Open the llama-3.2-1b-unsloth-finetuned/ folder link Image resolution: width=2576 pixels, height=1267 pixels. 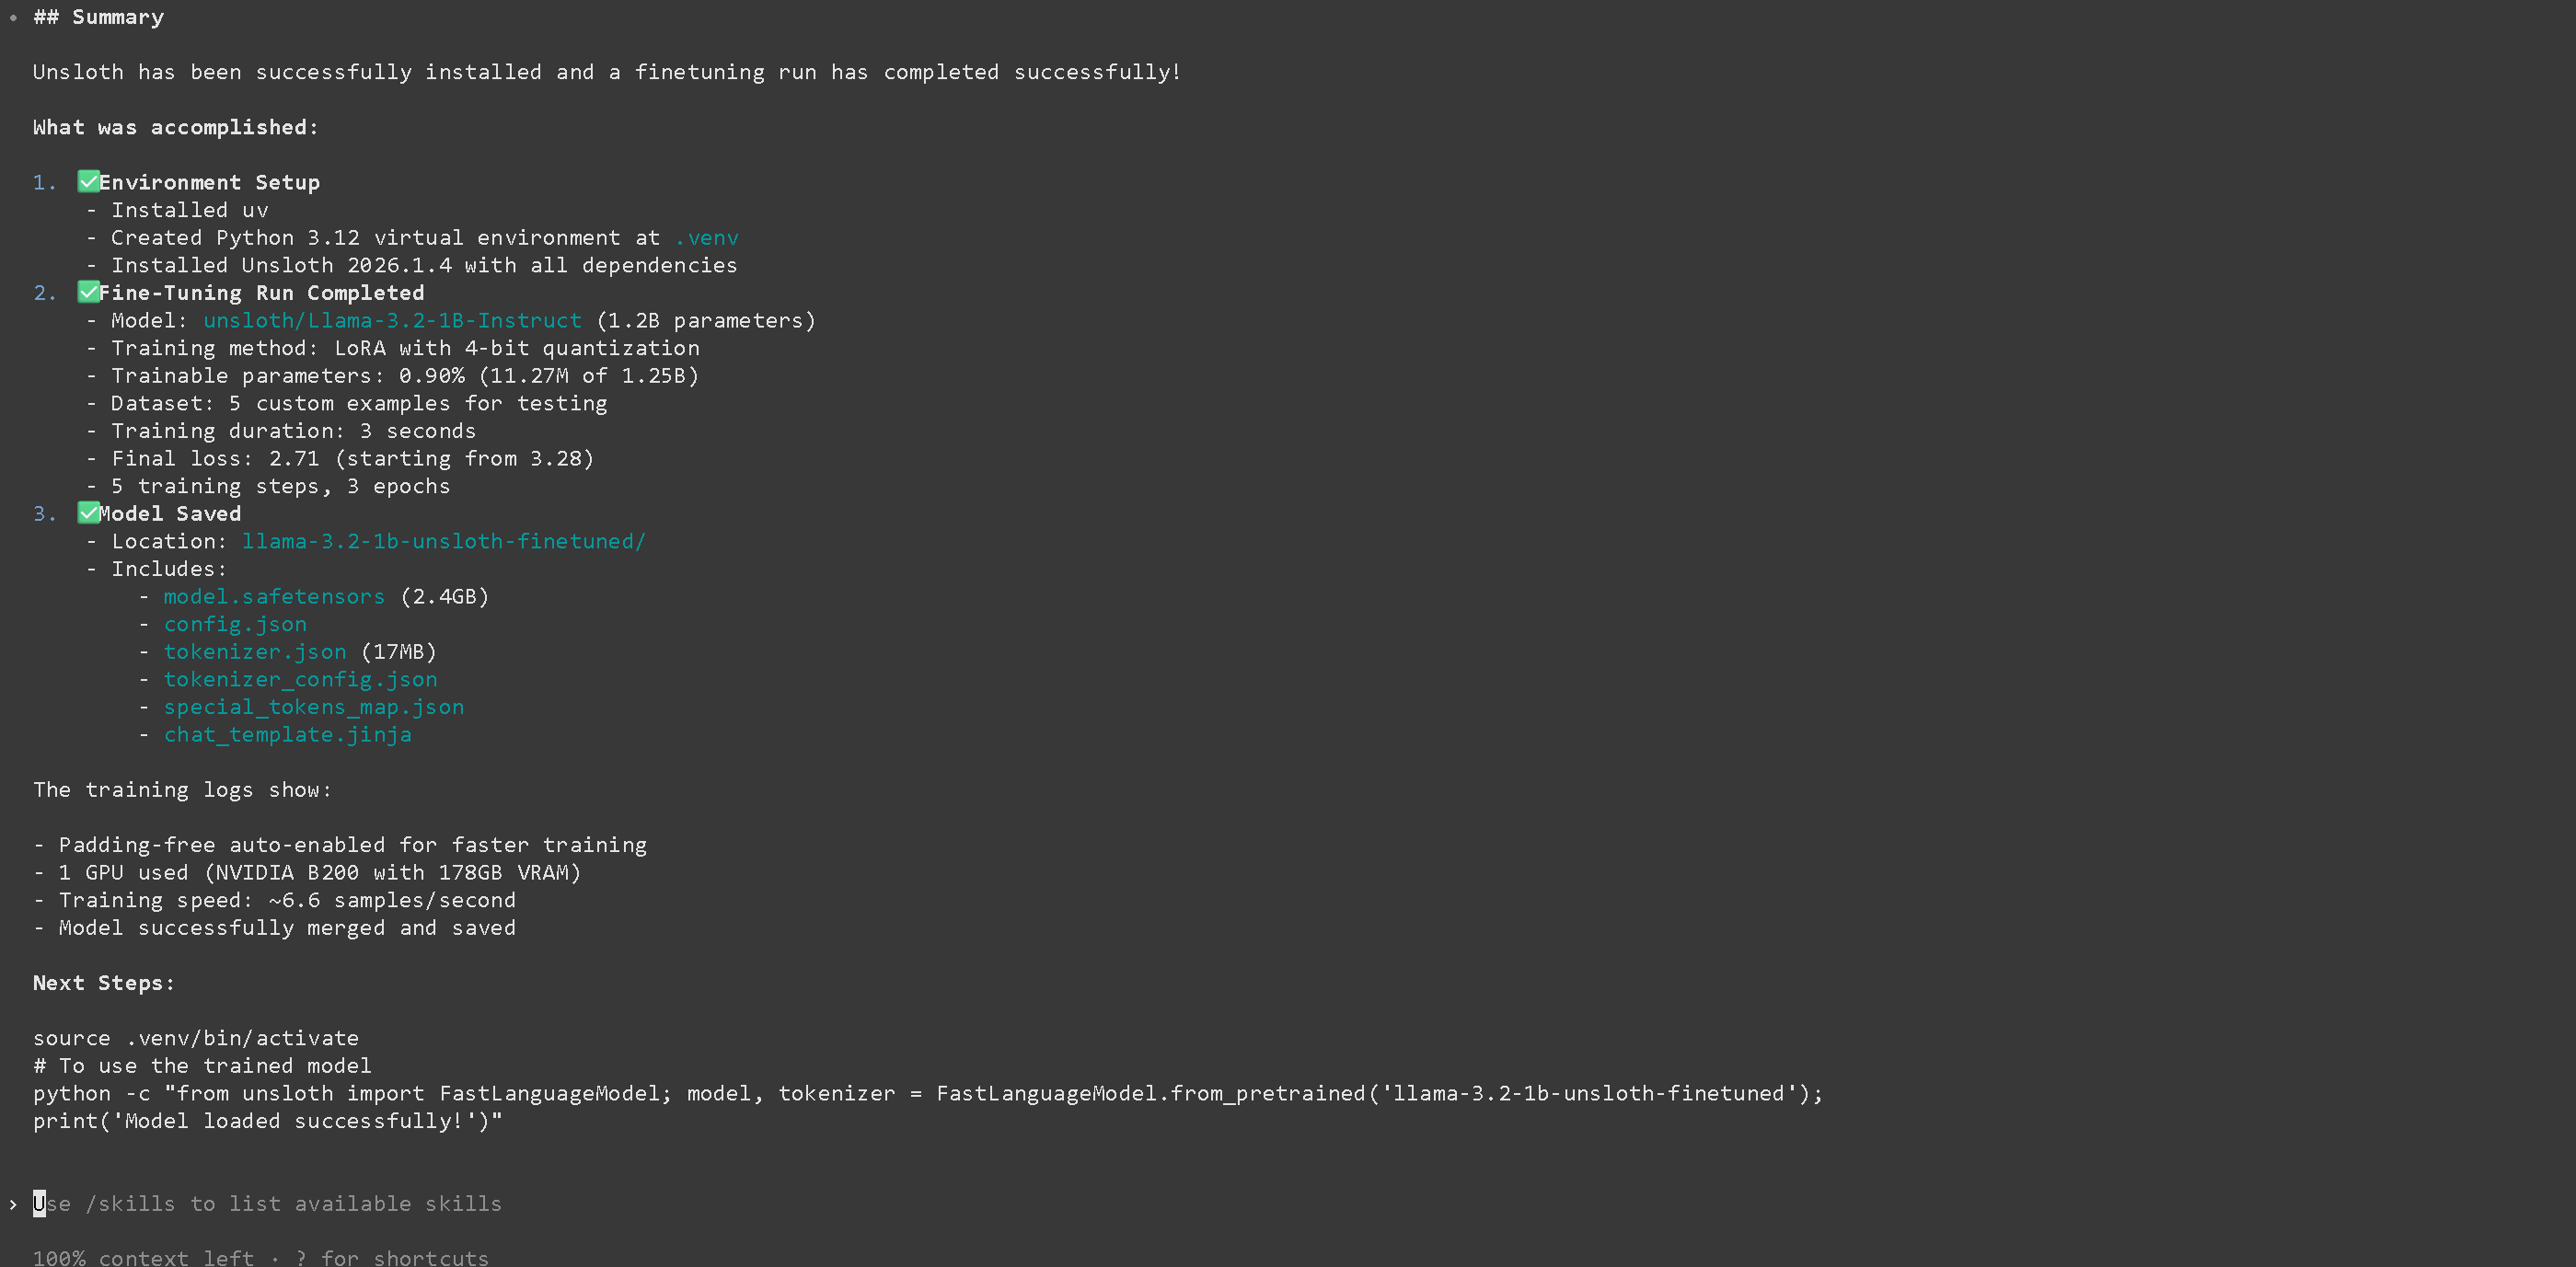[x=443, y=541]
